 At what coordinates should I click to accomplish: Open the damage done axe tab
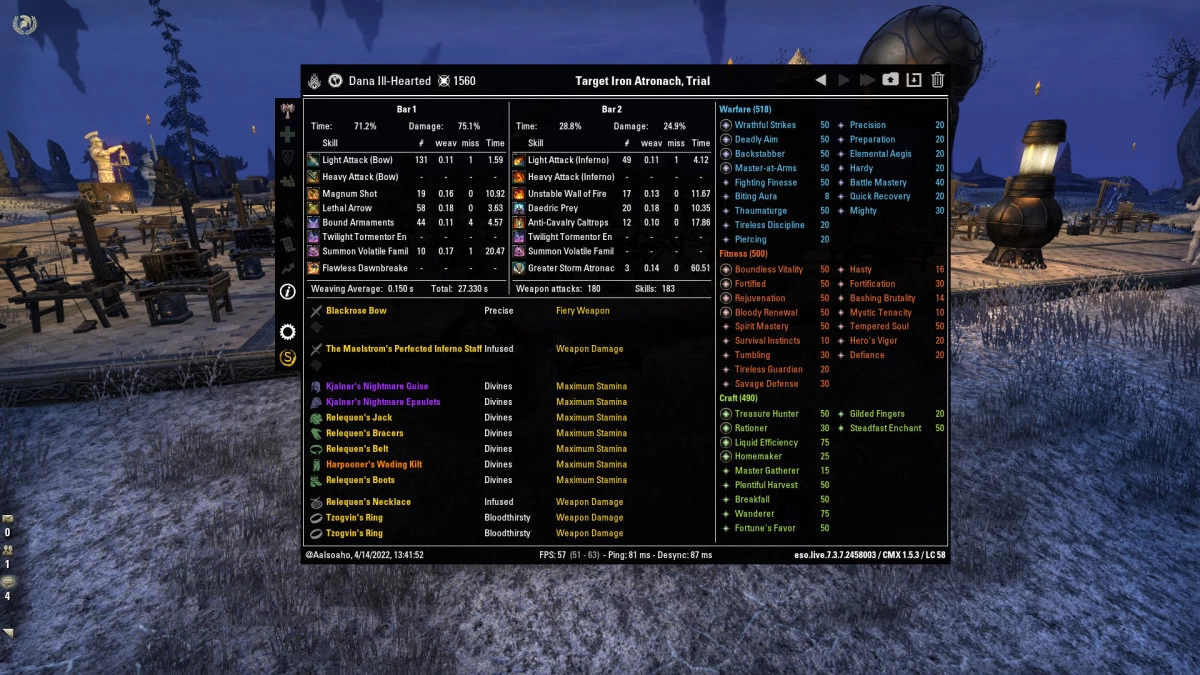pos(288,110)
